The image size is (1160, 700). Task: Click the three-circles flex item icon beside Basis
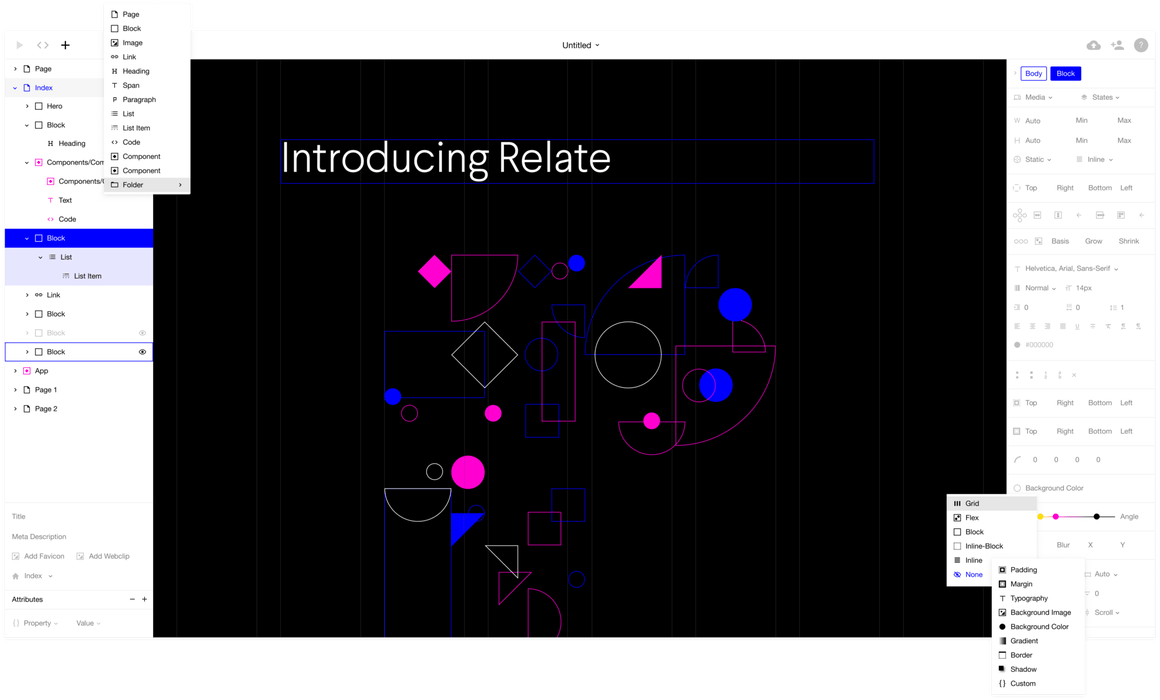[1021, 241]
